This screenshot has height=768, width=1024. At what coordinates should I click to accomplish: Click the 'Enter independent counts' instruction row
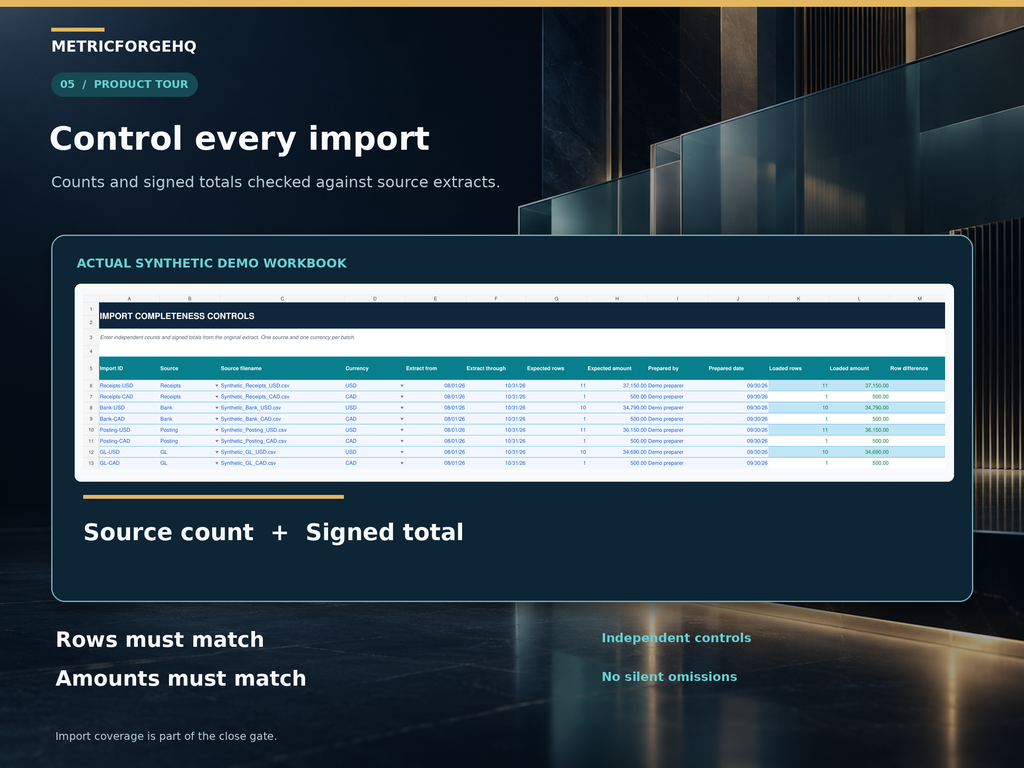[522, 338]
